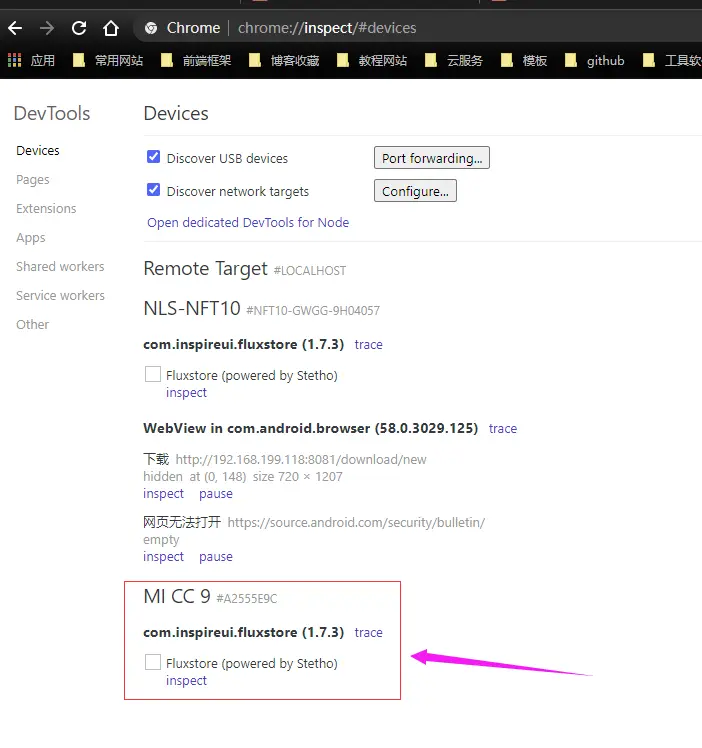Click inspect for the 下载 page
This screenshot has width=702, height=748.
(x=163, y=494)
